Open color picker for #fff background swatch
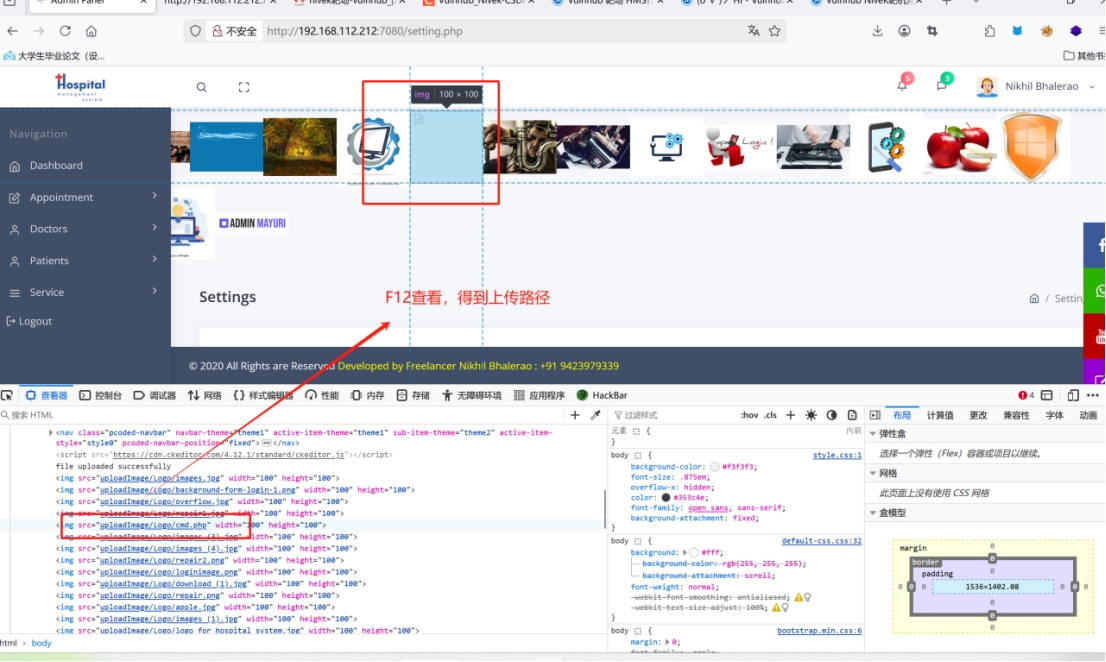Image resolution: width=1106 pixels, height=662 pixels. tap(694, 553)
